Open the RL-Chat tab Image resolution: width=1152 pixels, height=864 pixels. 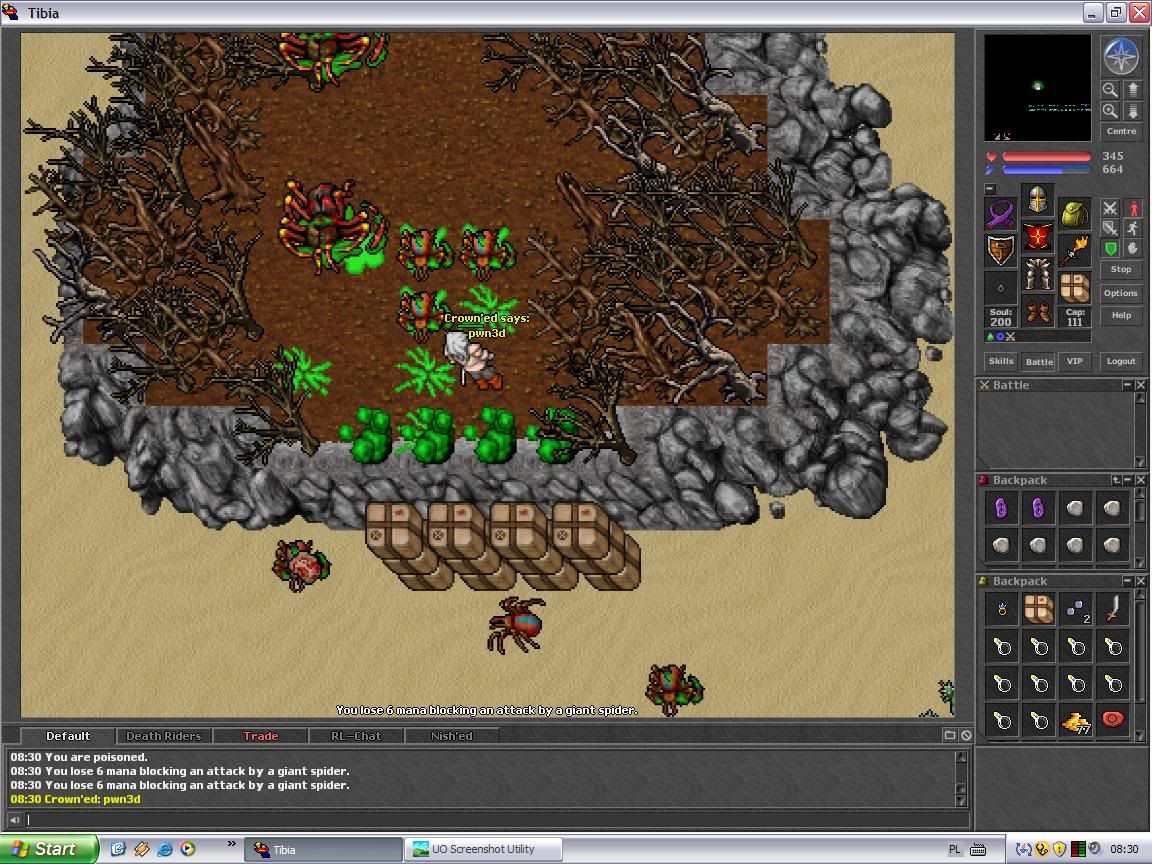tap(356, 735)
